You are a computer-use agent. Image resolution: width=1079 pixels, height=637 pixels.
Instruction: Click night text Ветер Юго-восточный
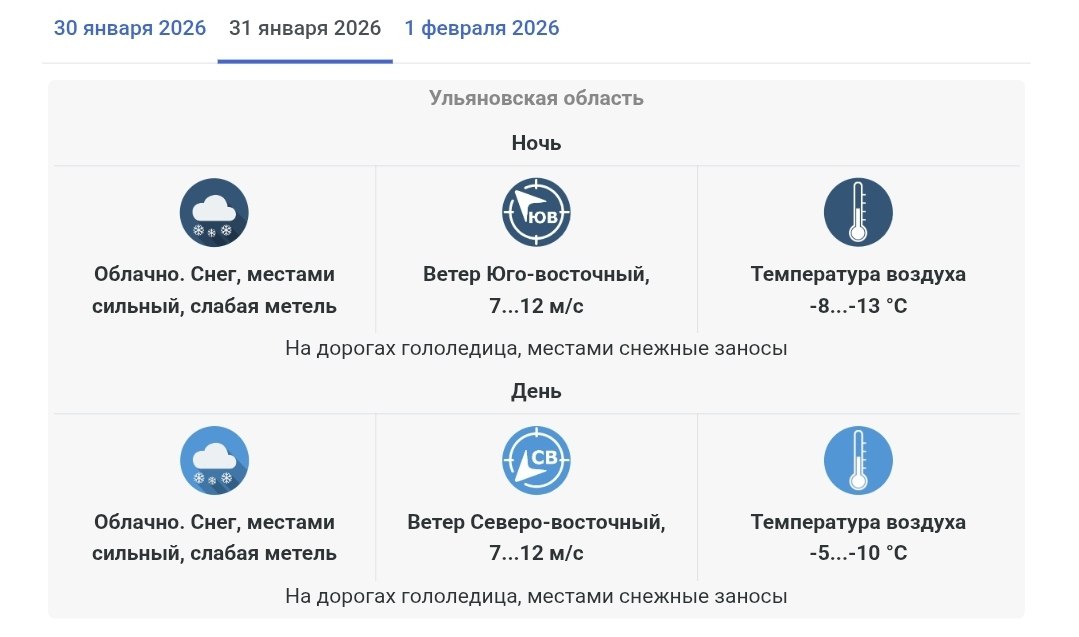pyautogui.click(x=536, y=274)
